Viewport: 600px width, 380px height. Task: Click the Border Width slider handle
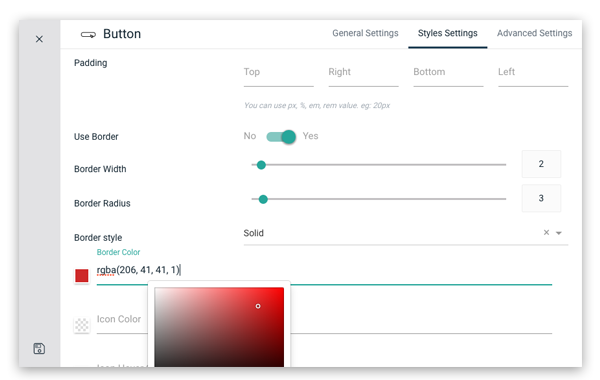click(261, 165)
